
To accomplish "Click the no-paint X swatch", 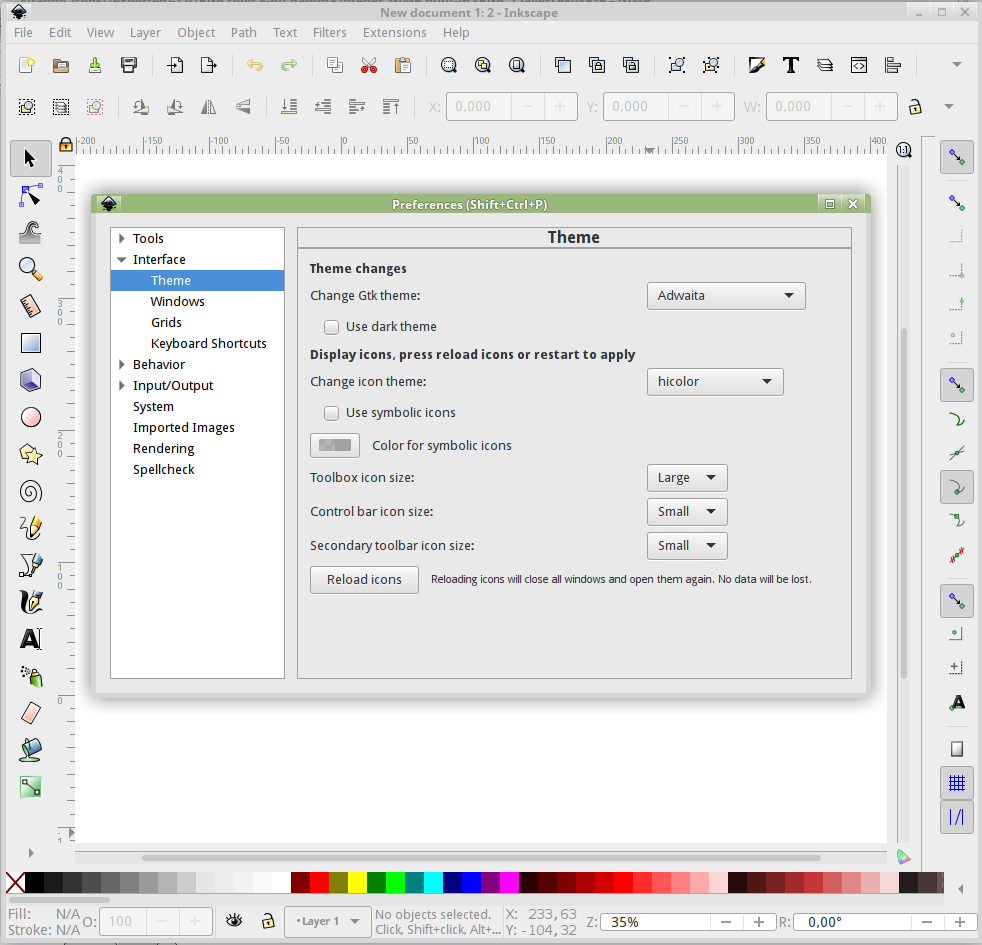I will pyautogui.click(x=16, y=882).
